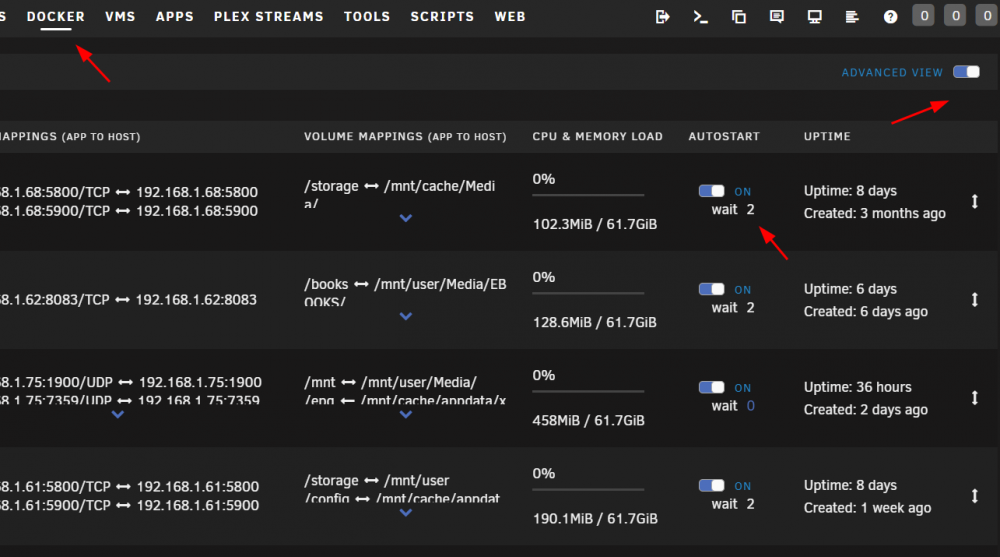
Task: Switch to the VMS tab
Action: [x=120, y=17]
